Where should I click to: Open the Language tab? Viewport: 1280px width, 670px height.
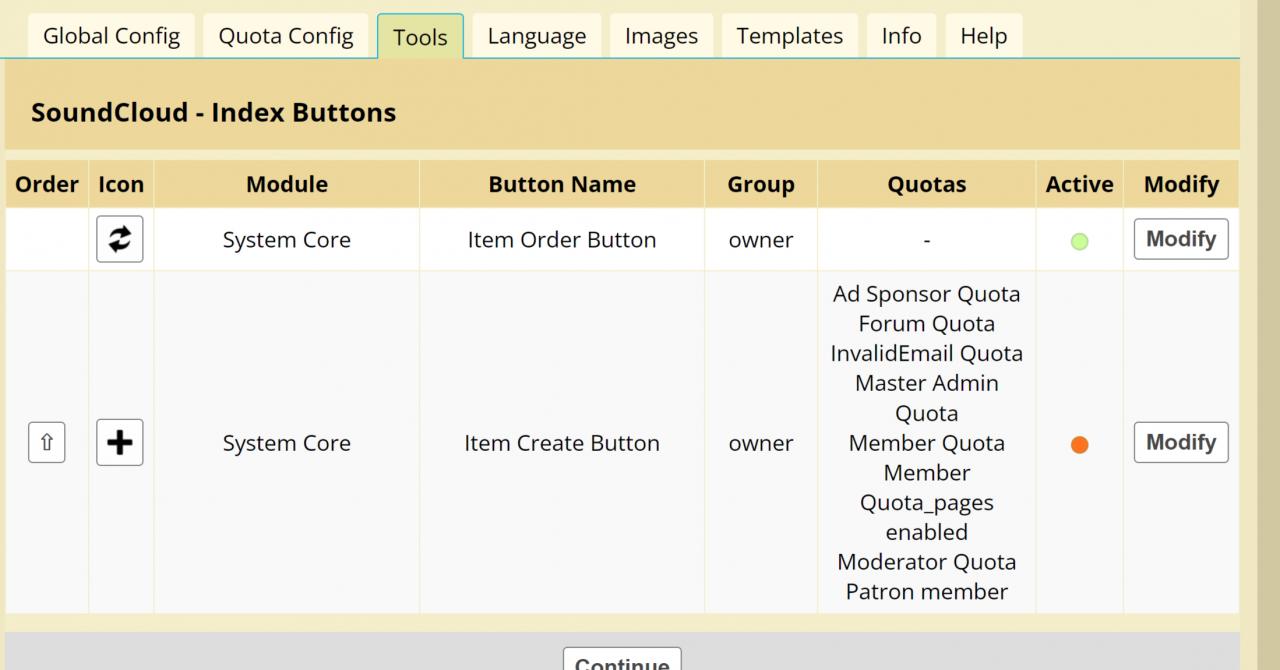[537, 37]
